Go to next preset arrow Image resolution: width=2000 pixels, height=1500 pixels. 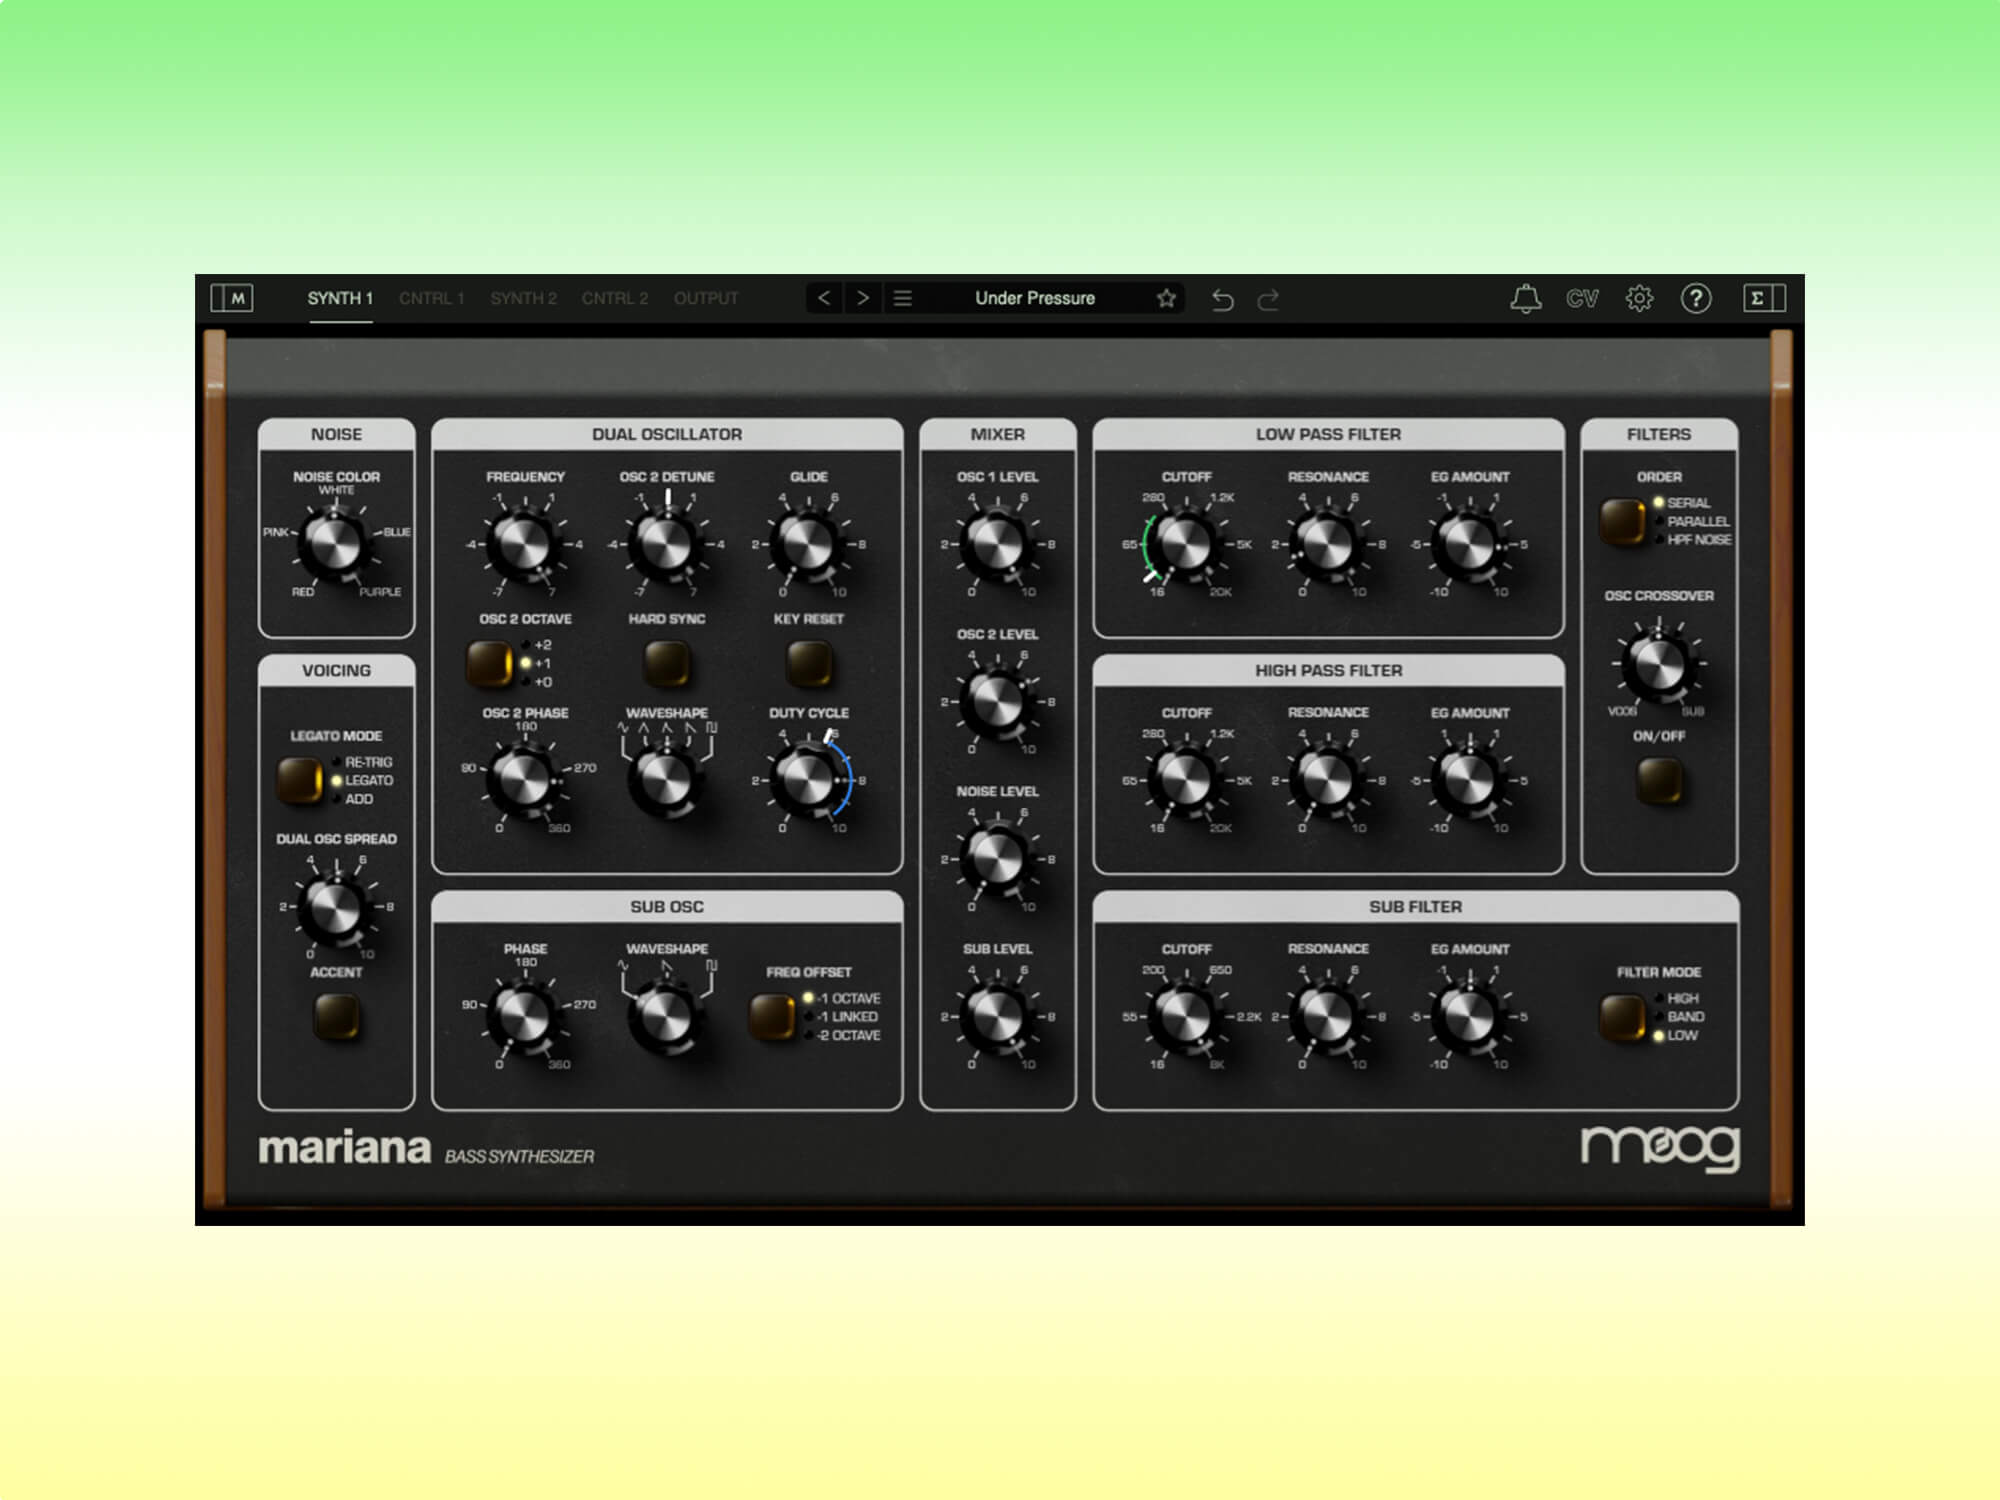point(863,298)
